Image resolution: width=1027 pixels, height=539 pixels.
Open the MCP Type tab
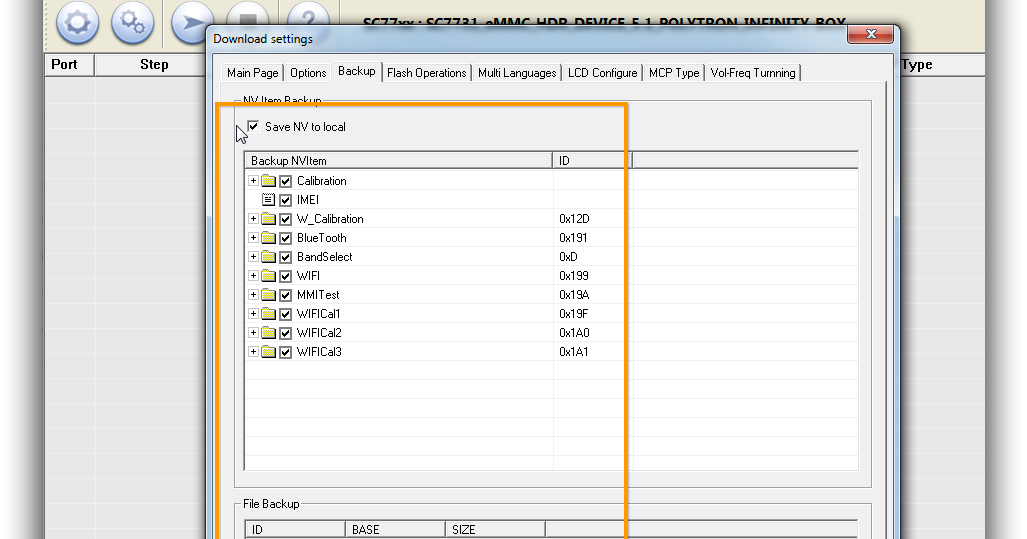[x=674, y=73]
